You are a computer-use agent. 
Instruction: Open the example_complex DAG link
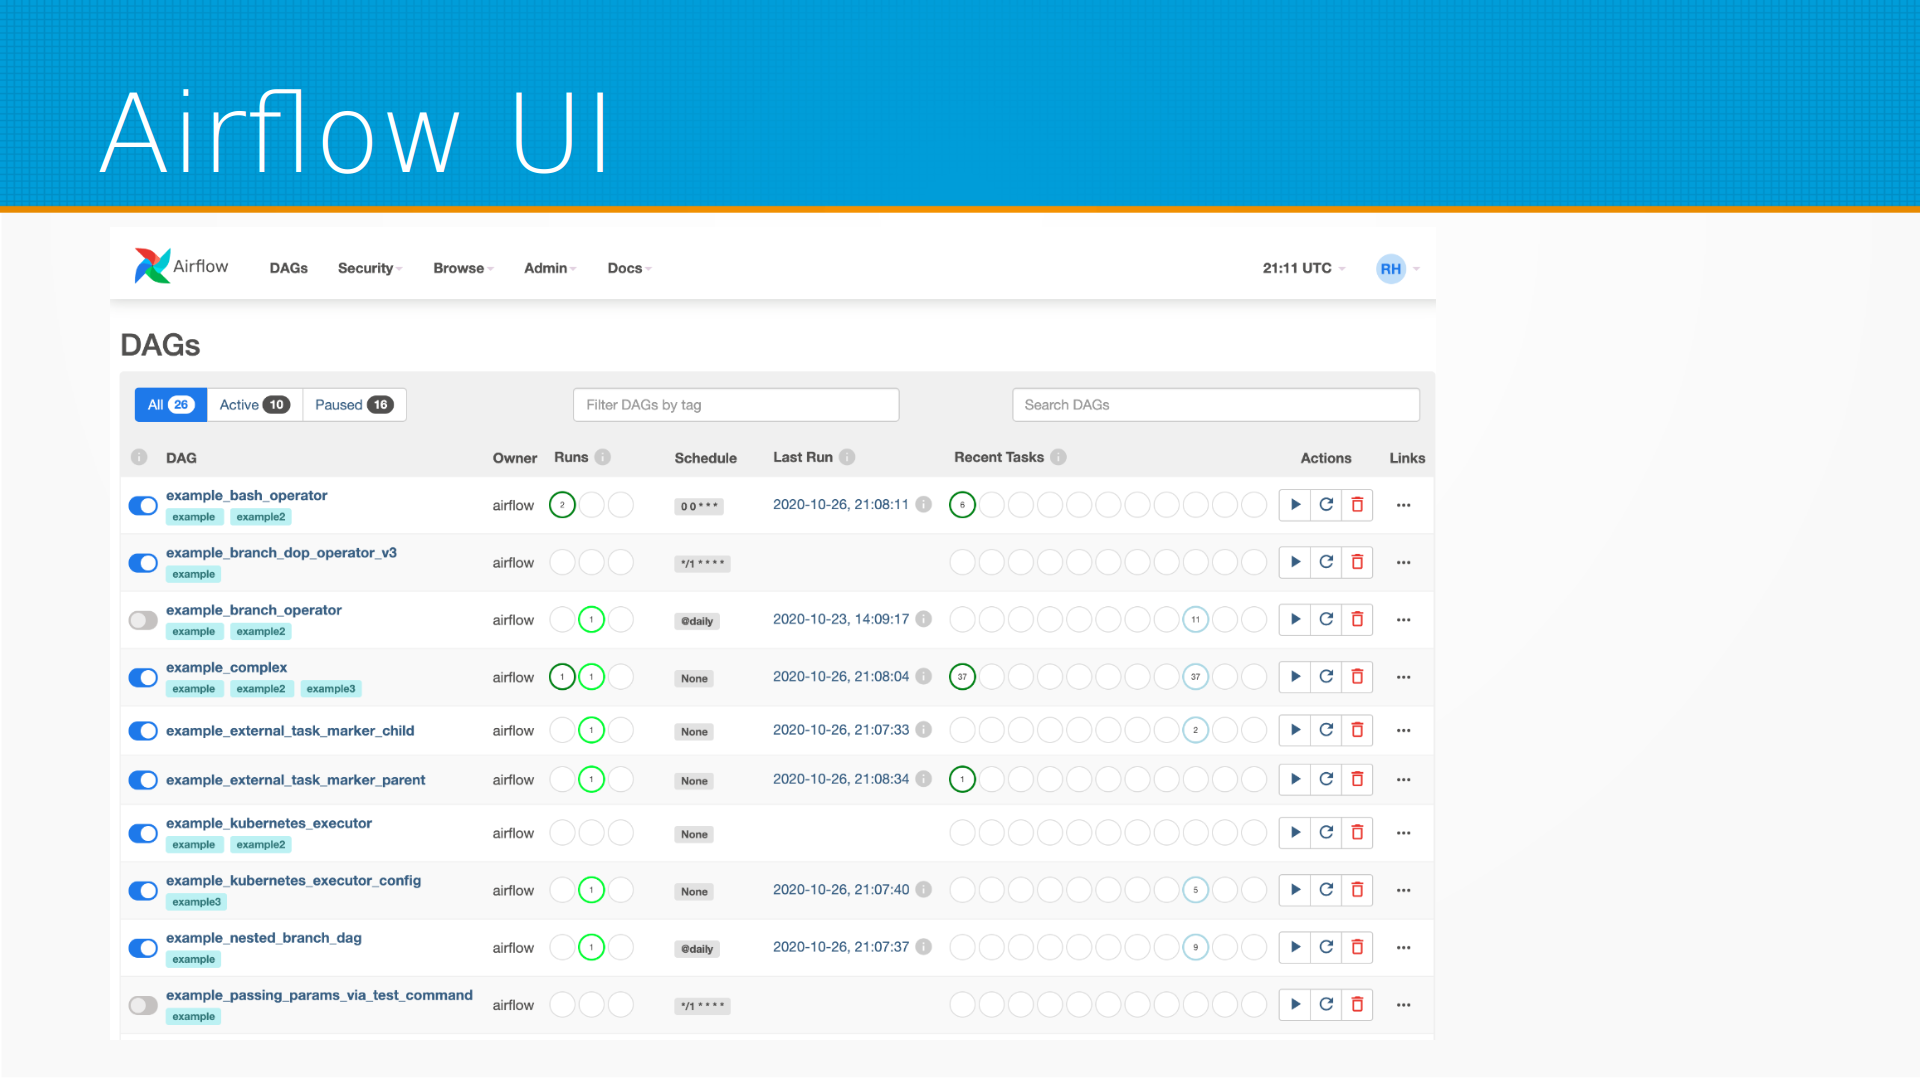tap(226, 667)
